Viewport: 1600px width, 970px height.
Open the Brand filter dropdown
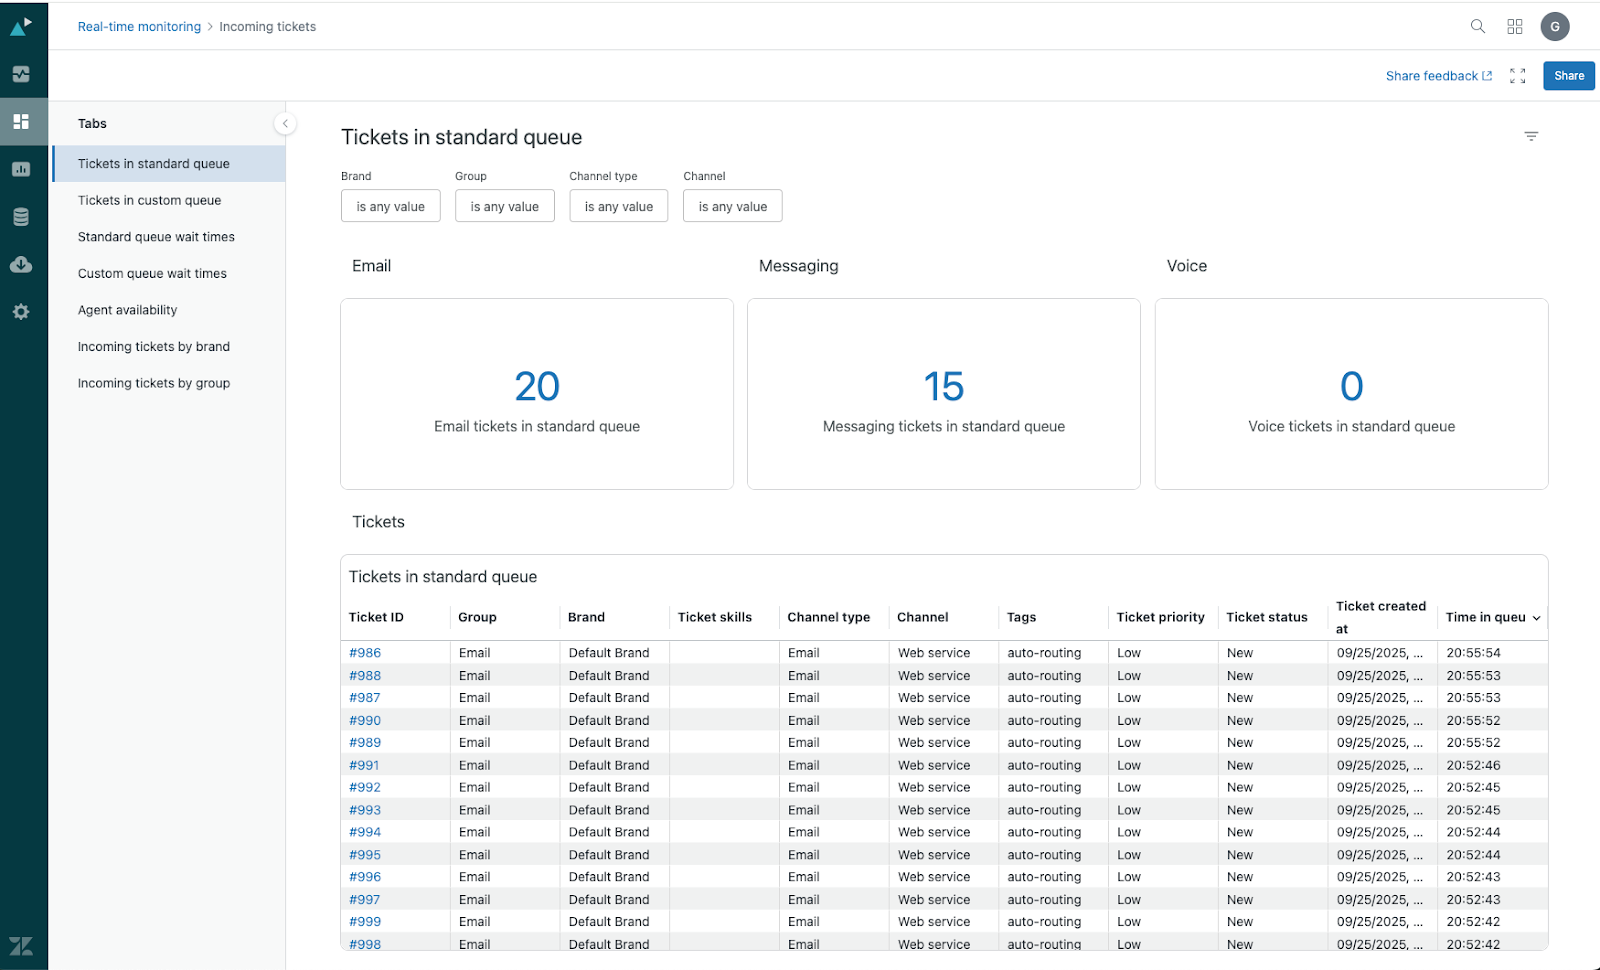[390, 206]
